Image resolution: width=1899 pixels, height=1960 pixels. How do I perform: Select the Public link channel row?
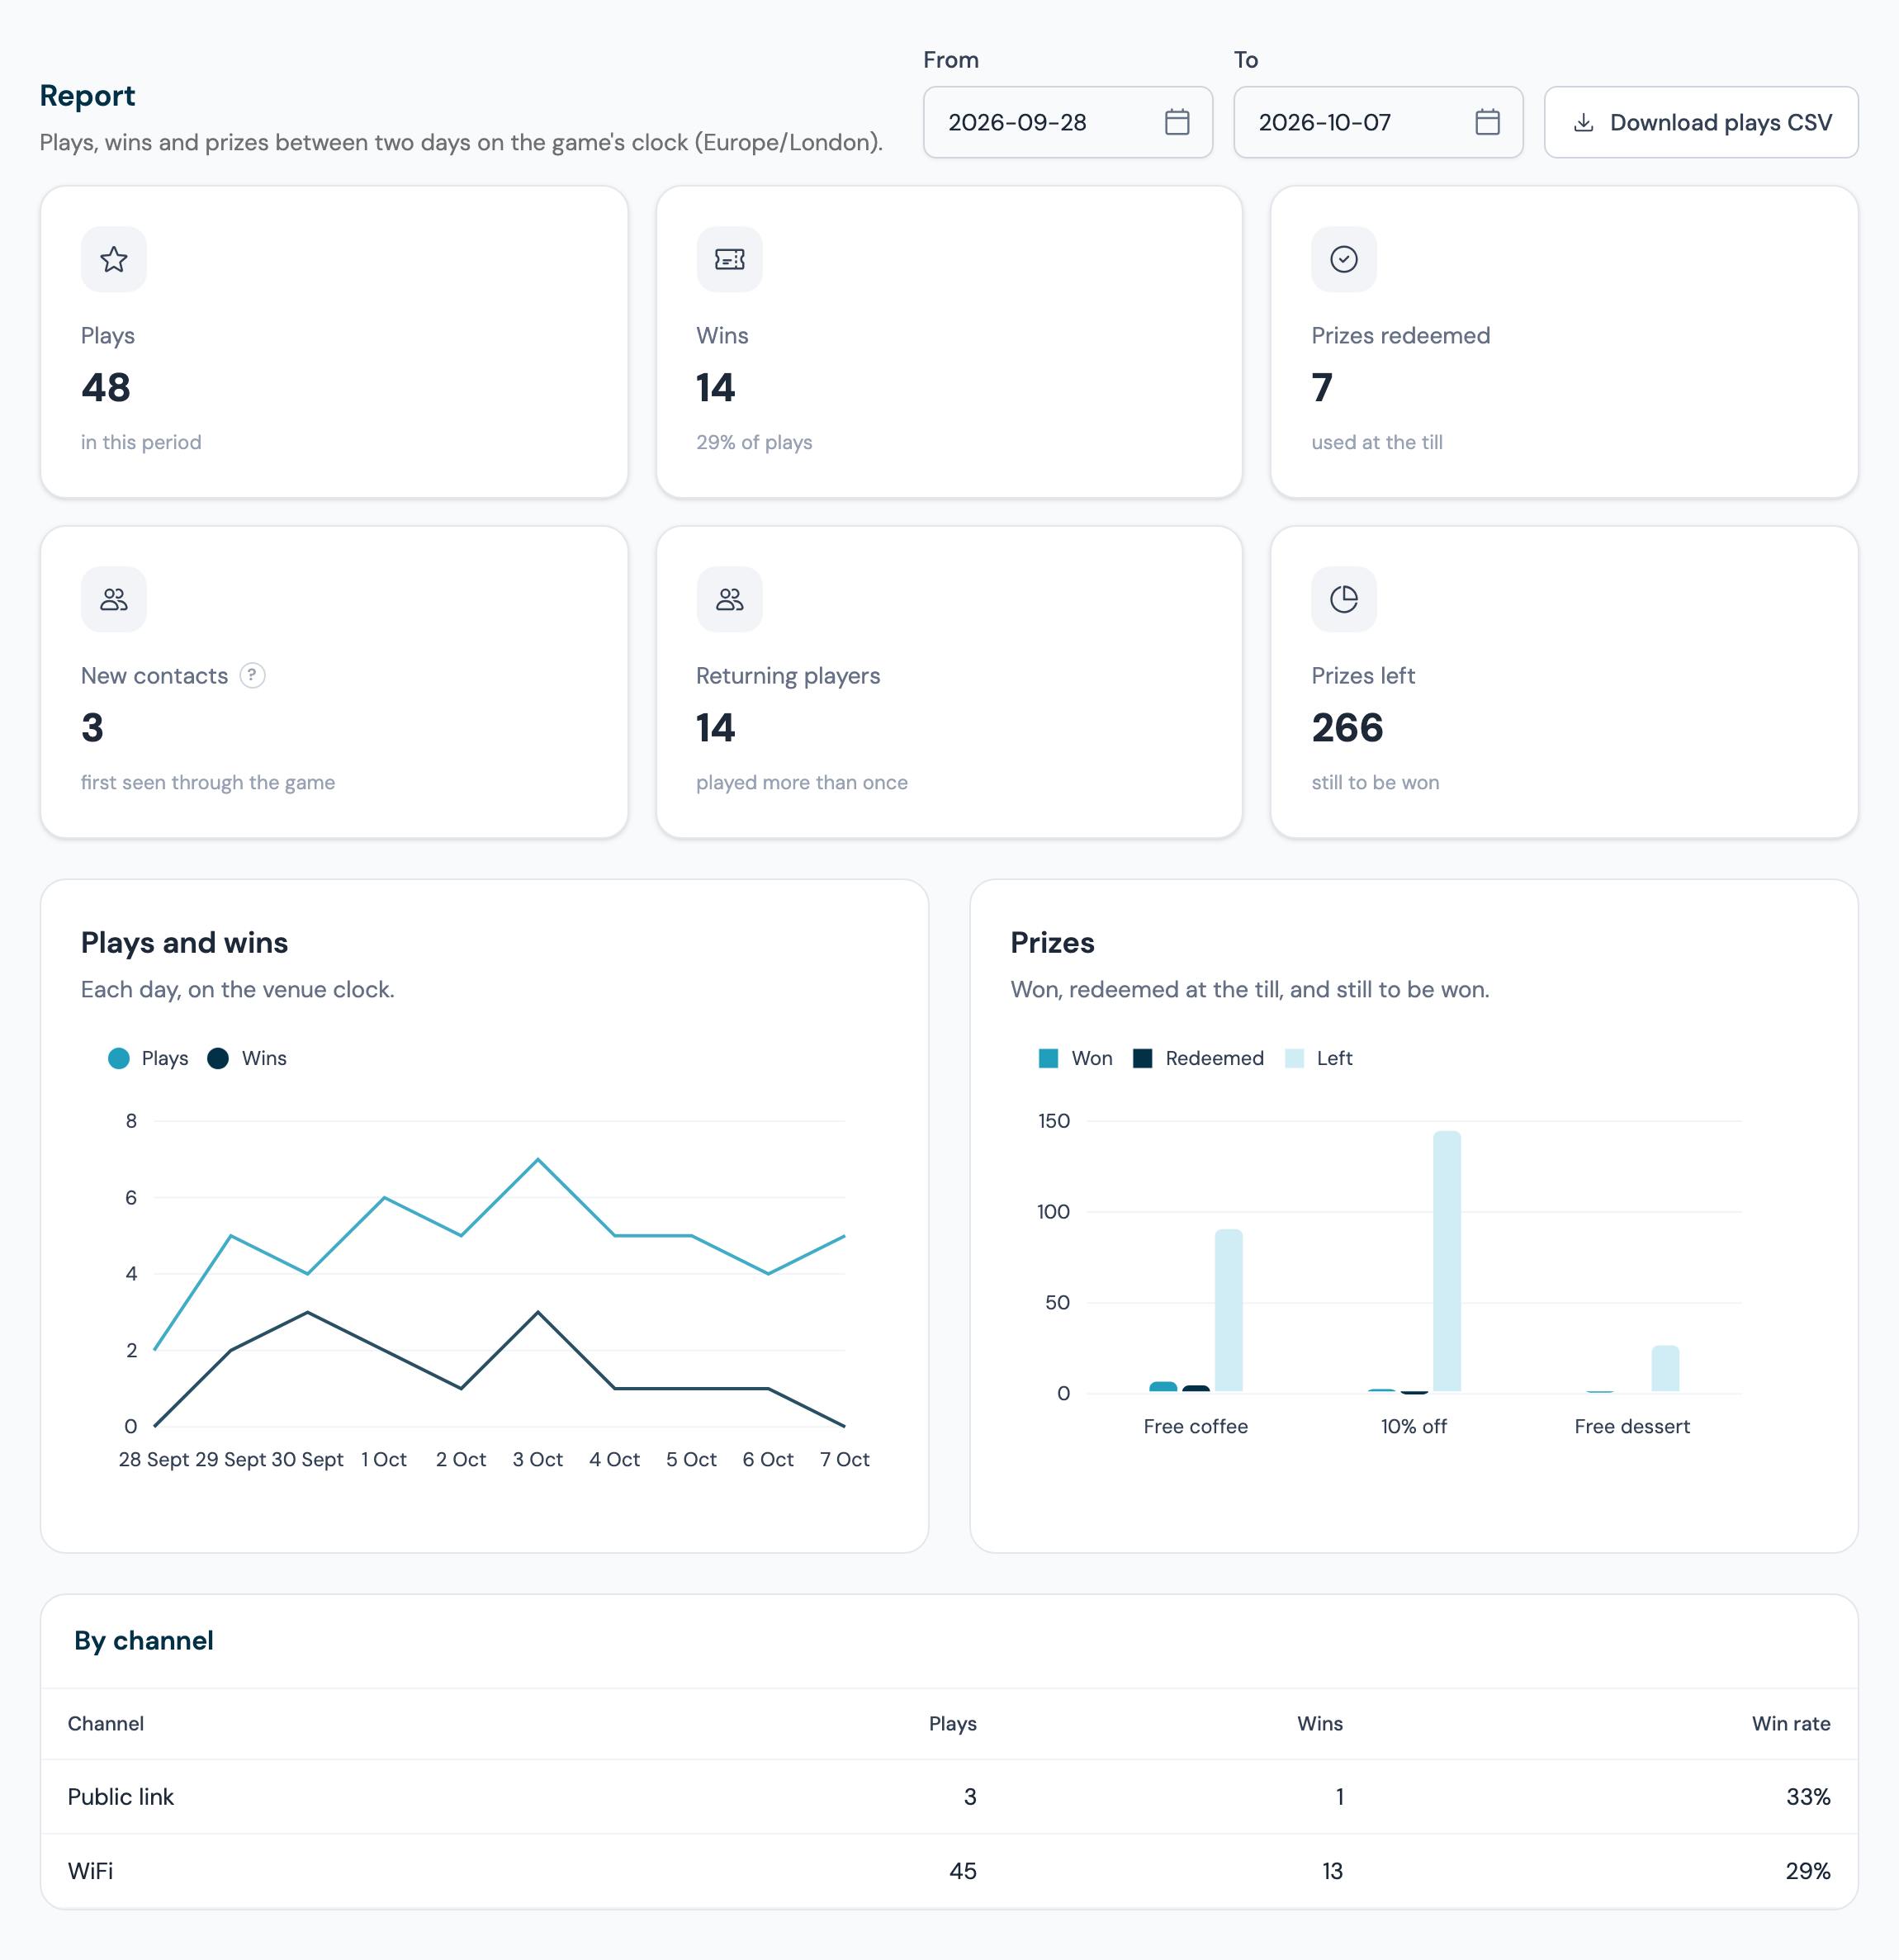(949, 1797)
